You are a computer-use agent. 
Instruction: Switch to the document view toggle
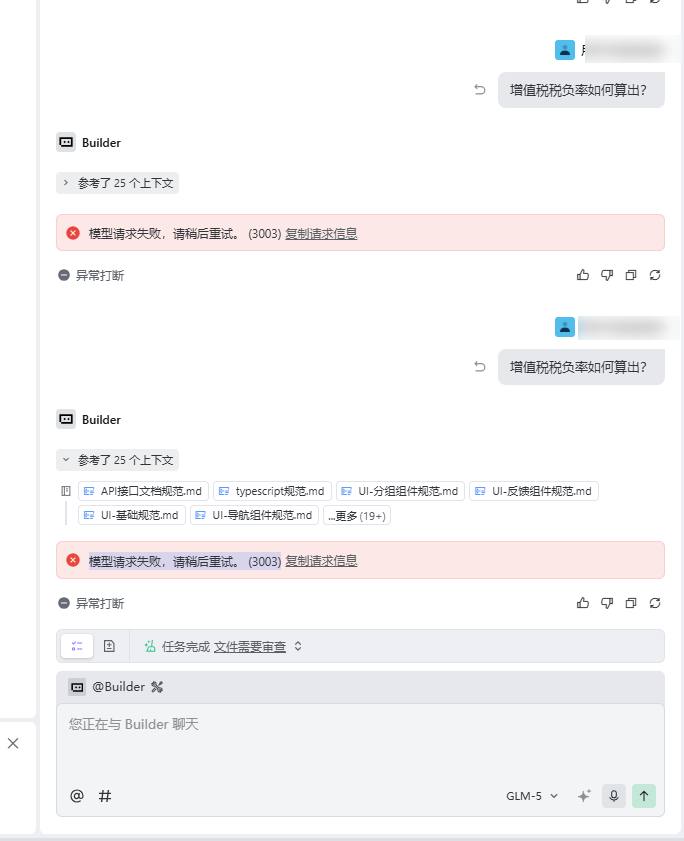pyautogui.click(x=109, y=646)
